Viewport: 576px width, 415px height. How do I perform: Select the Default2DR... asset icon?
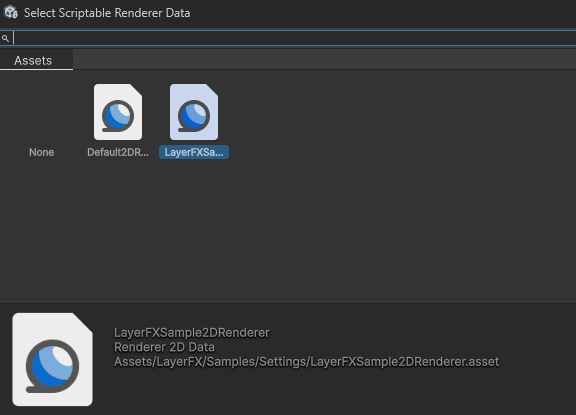tap(118, 112)
